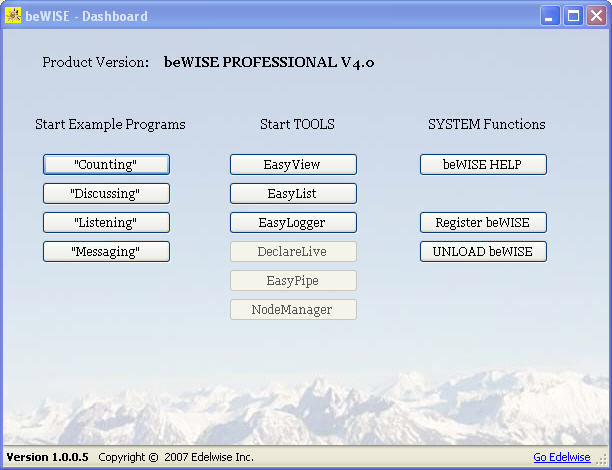612x470 pixels.
Task: Click UNLOAD beWISE button
Action: click(x=483, y=251)
